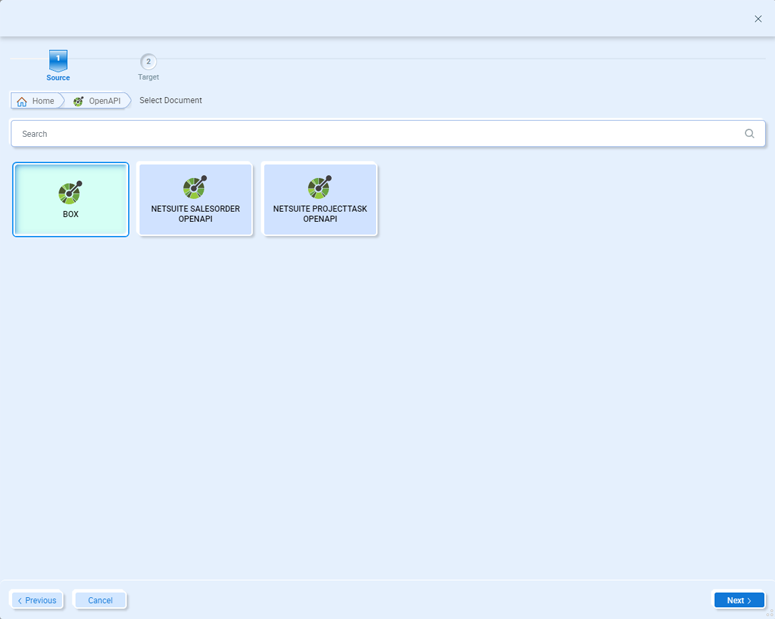The height and width of the screenshot is (619, 775).
Task: Select the NETSUITE PROJECTTASK OPENAPI card
Action: click(x=320, y=199)
